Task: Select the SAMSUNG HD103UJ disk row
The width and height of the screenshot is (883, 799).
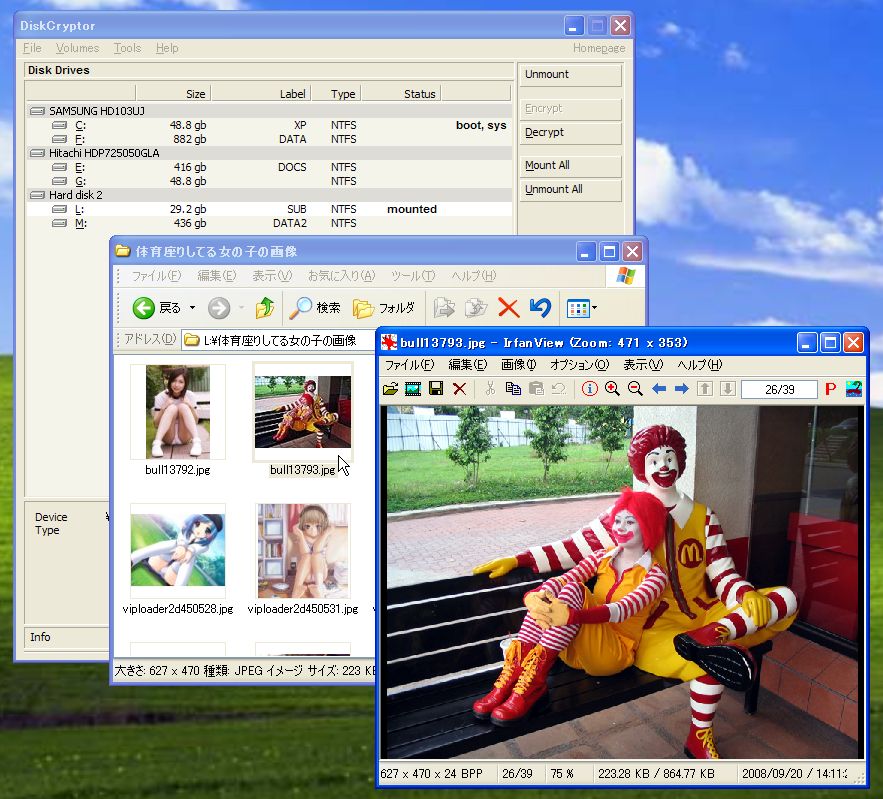Action: pos(269,111)
